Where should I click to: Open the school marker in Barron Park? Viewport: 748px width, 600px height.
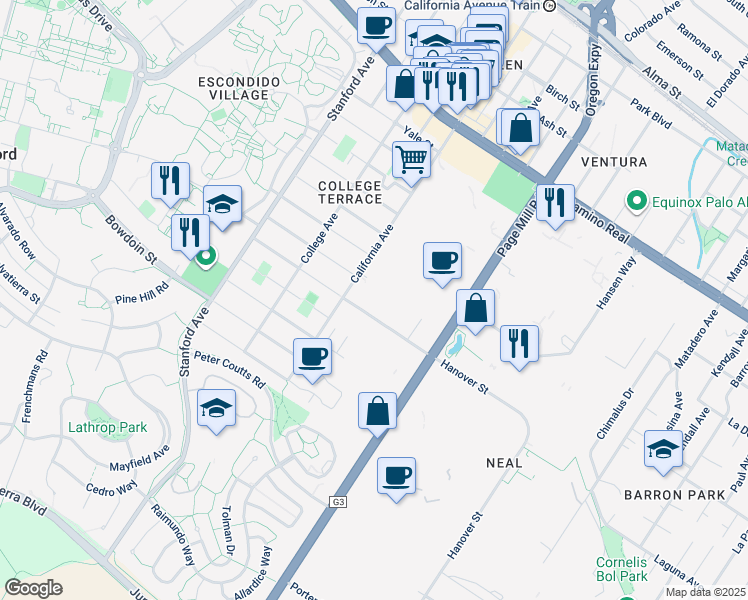click(663, 450)
